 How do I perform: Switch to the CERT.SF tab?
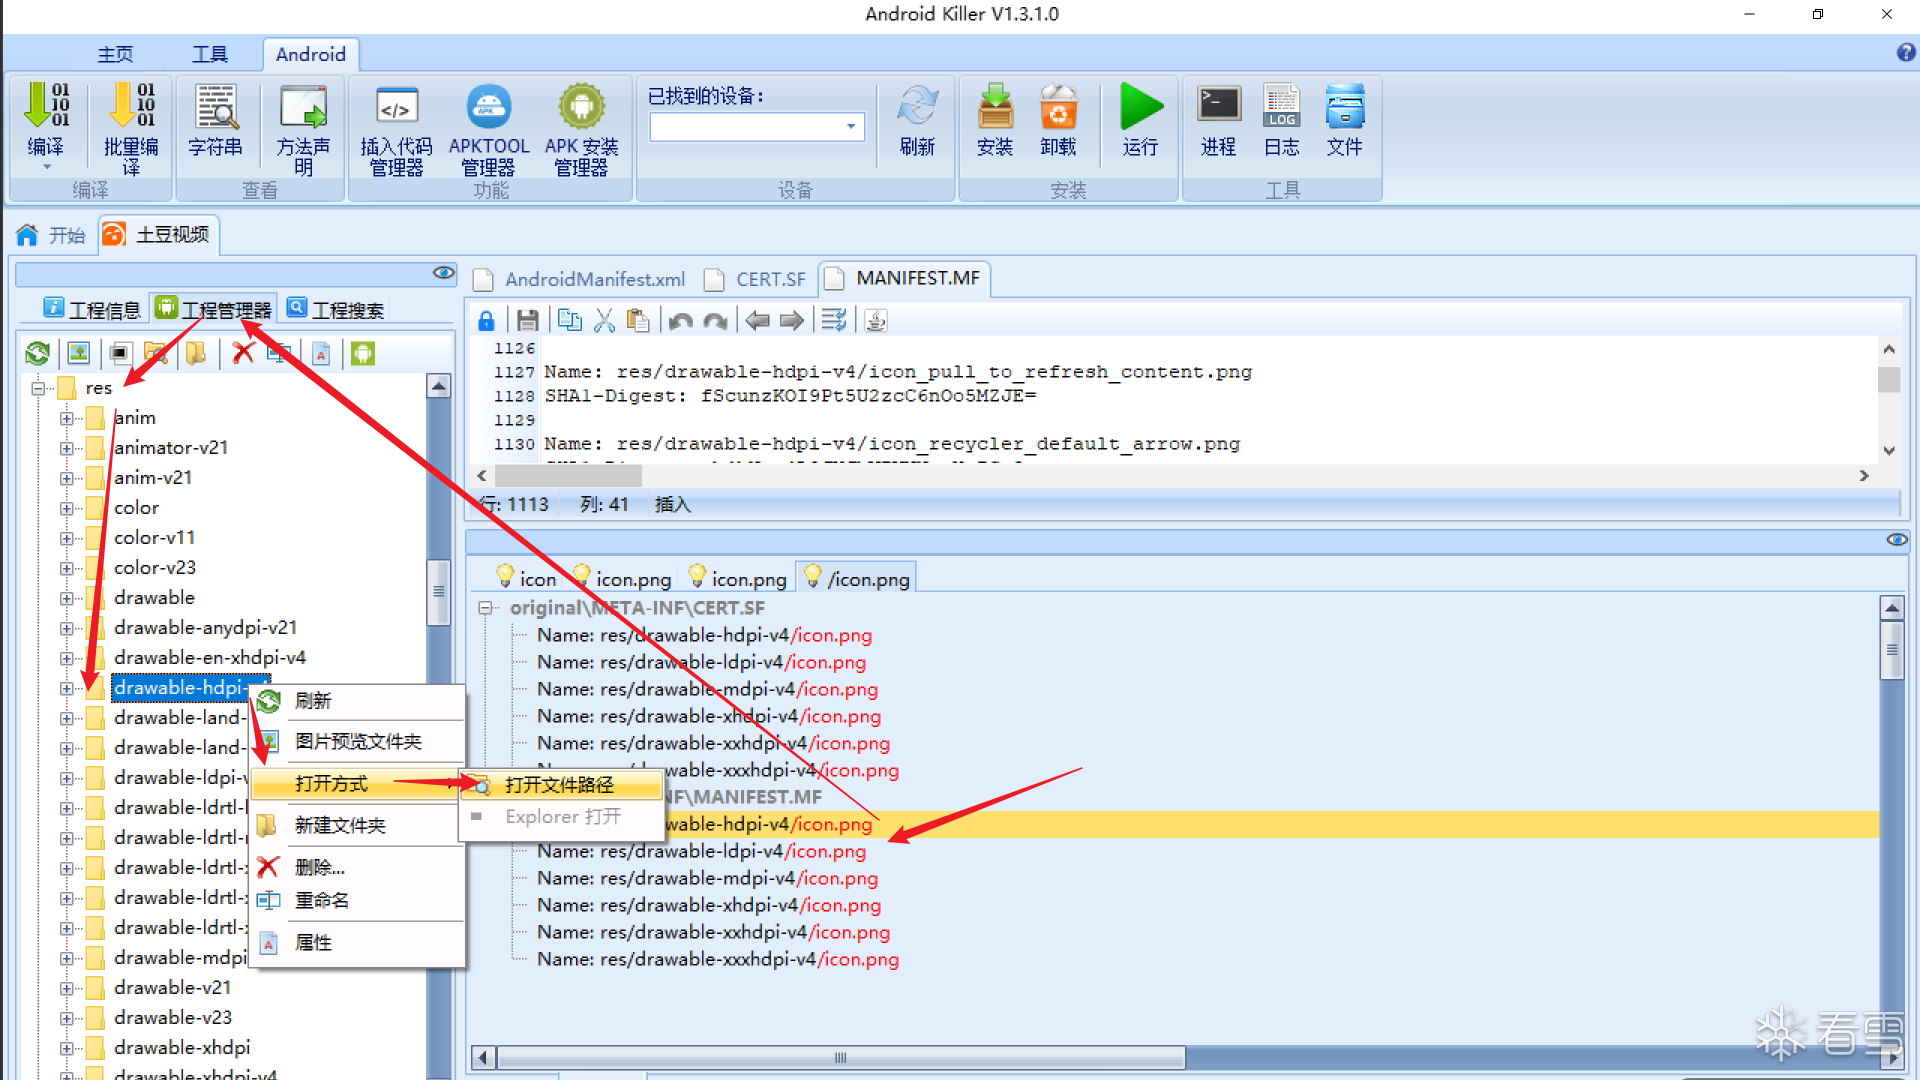[x=756, y=279]
